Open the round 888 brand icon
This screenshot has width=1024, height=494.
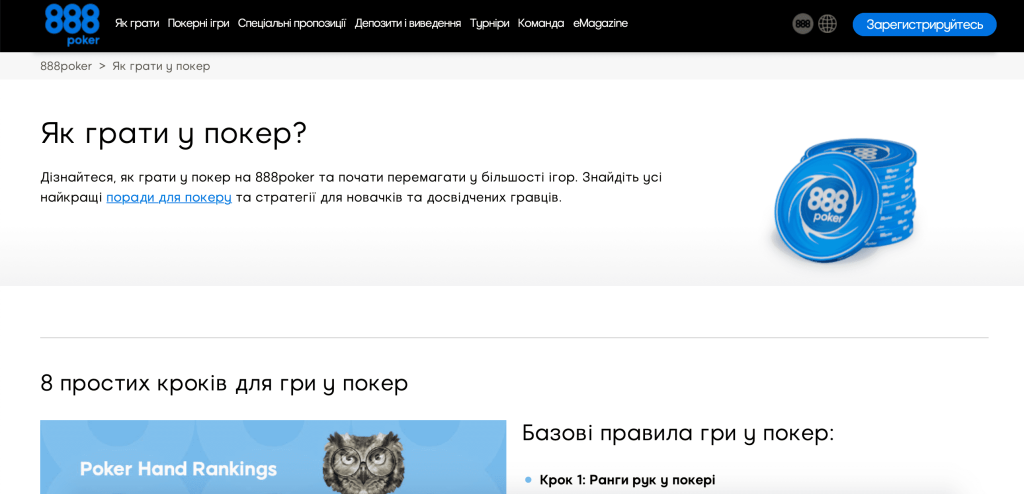click(803, 24)
